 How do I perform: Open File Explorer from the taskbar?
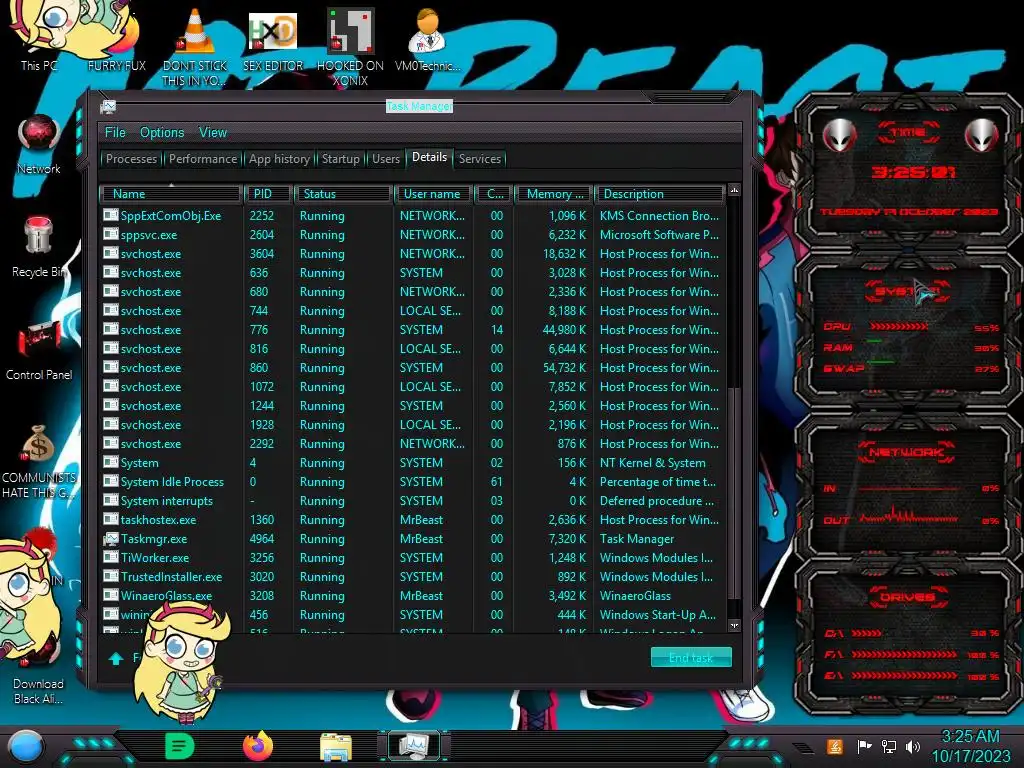(x=336, y=747)
